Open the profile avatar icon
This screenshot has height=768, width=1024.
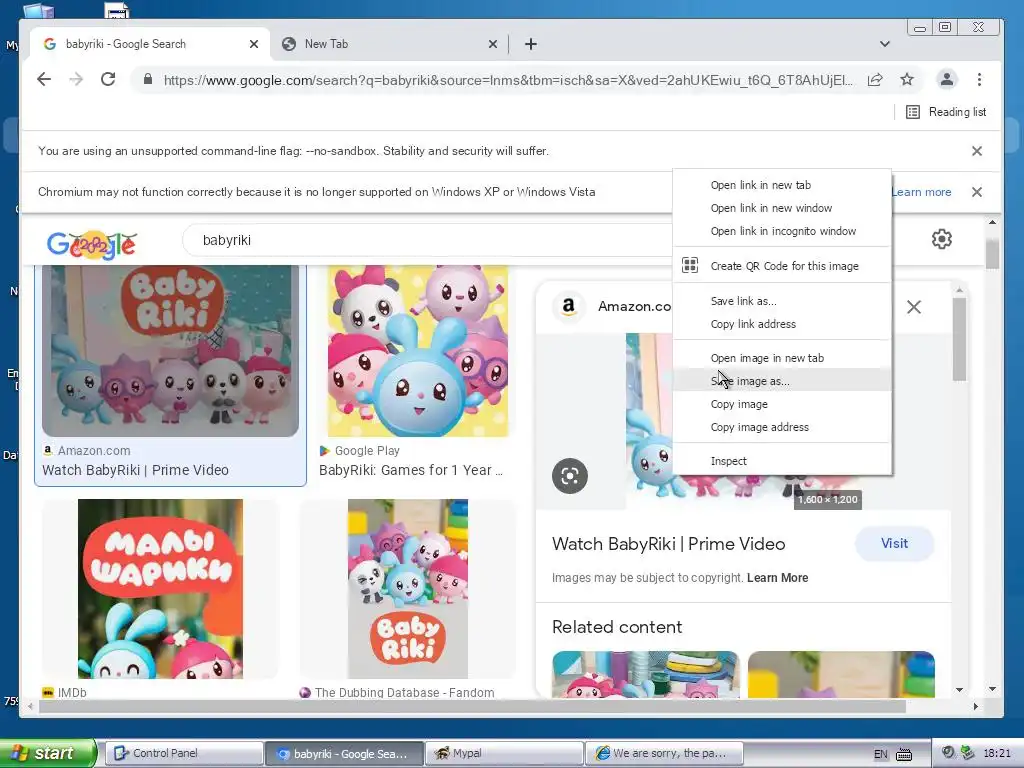coord(946,80)
